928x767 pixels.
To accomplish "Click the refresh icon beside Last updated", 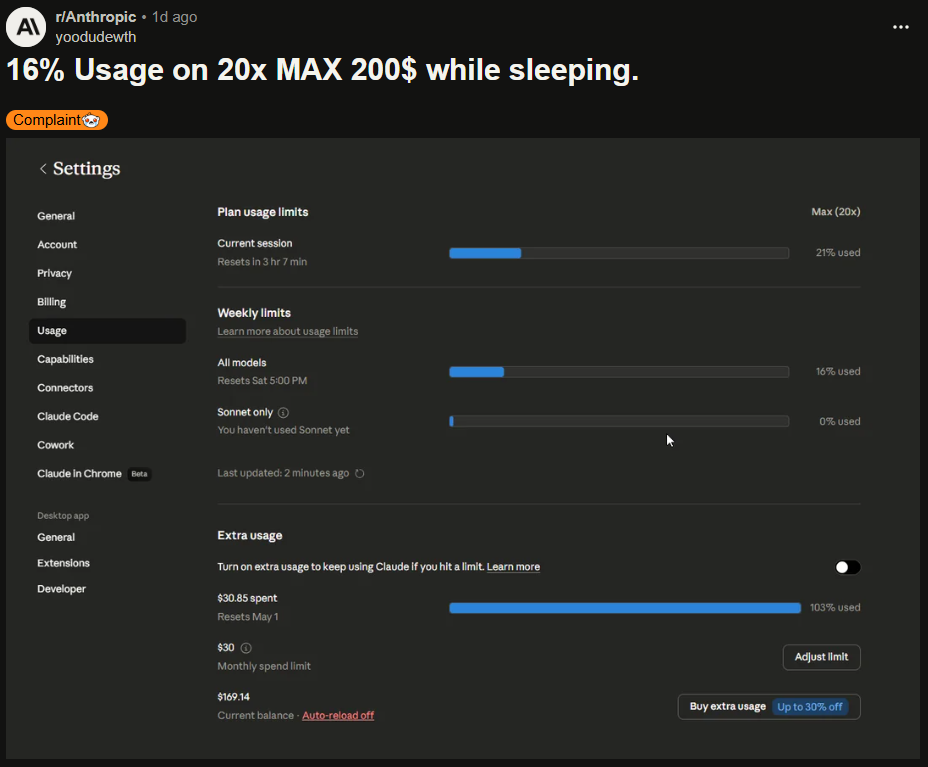I will tap(360, 474).
